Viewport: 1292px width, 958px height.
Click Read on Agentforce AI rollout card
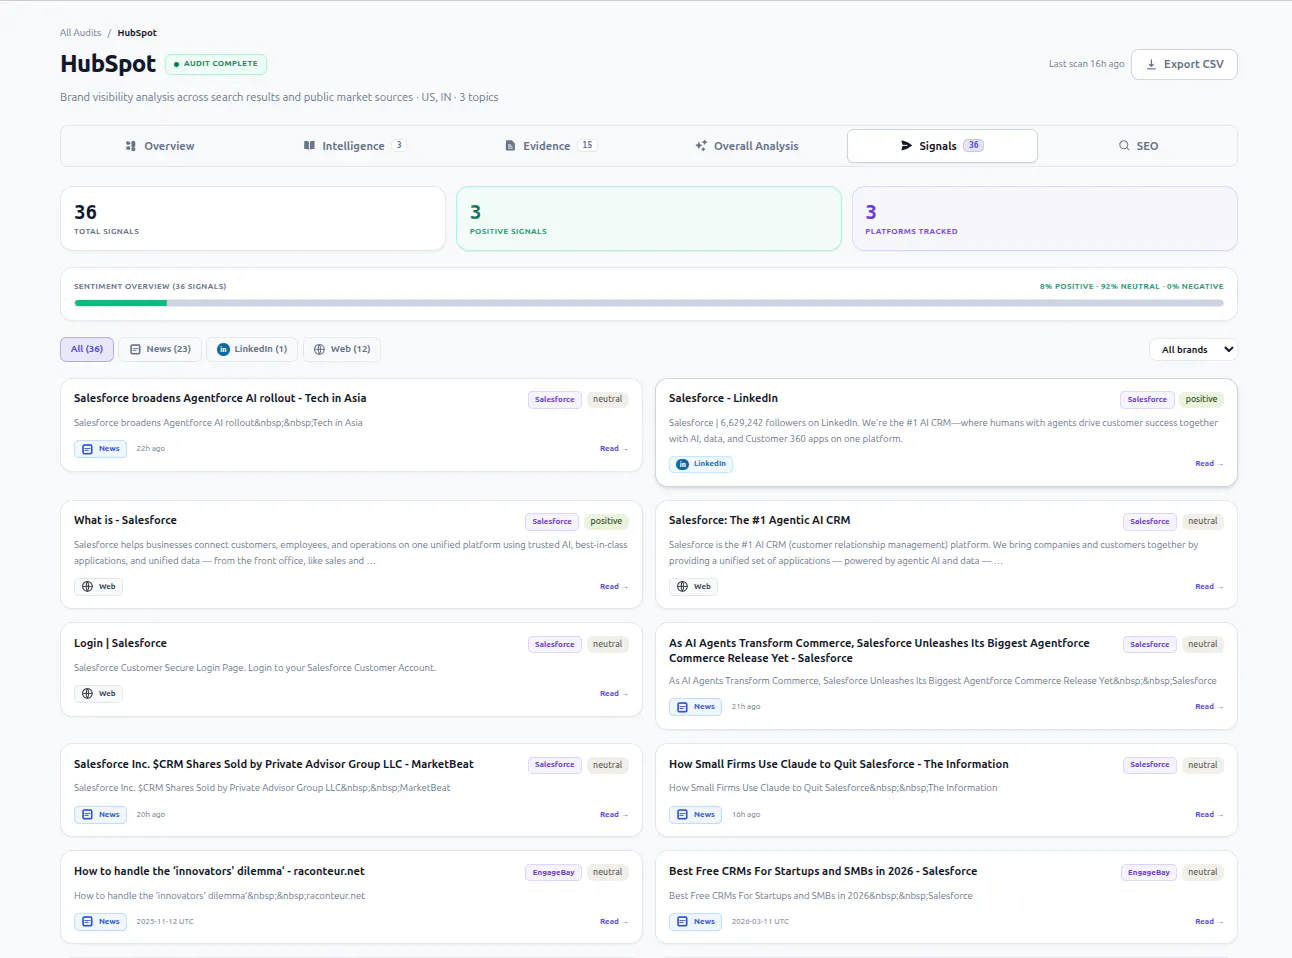613,449
